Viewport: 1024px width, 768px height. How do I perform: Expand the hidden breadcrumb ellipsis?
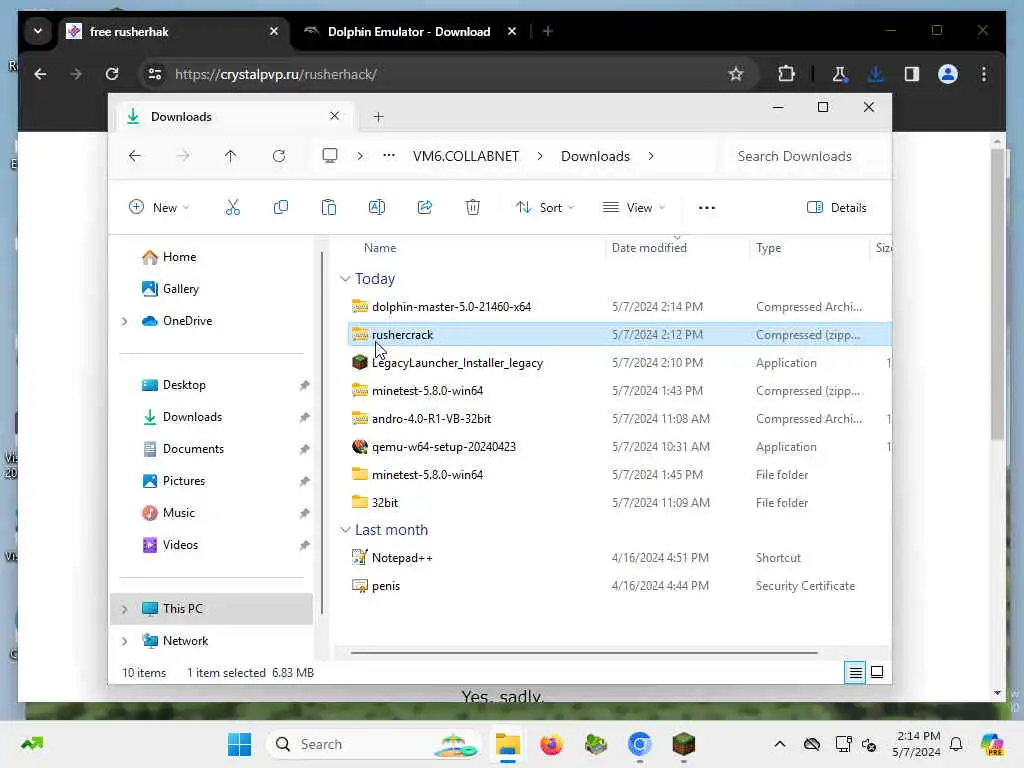[389, 156]
